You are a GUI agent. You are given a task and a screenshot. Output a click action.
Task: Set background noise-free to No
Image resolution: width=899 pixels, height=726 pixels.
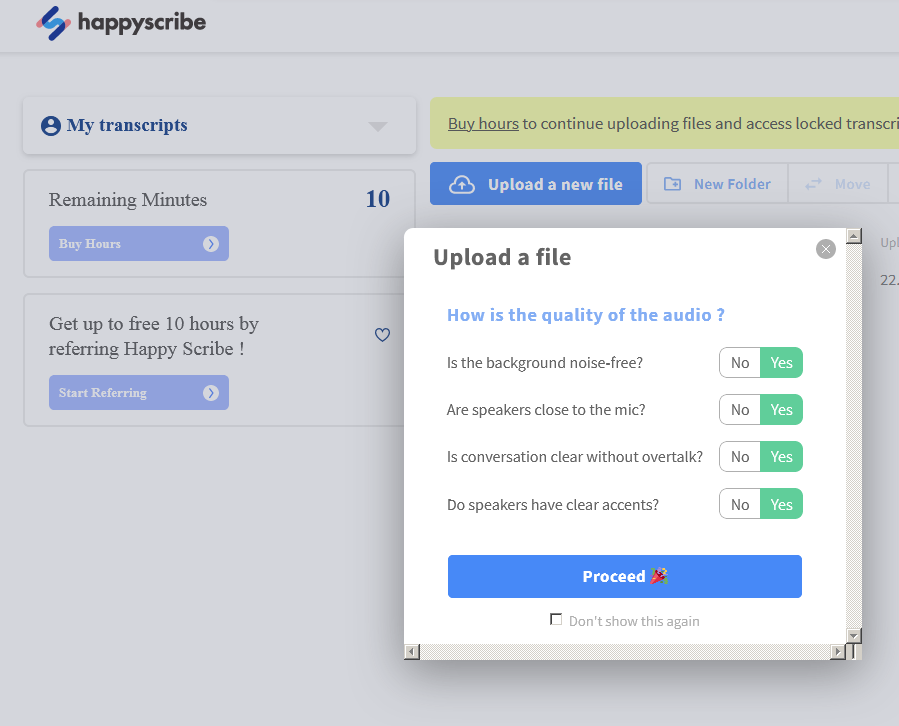point(740,363)
